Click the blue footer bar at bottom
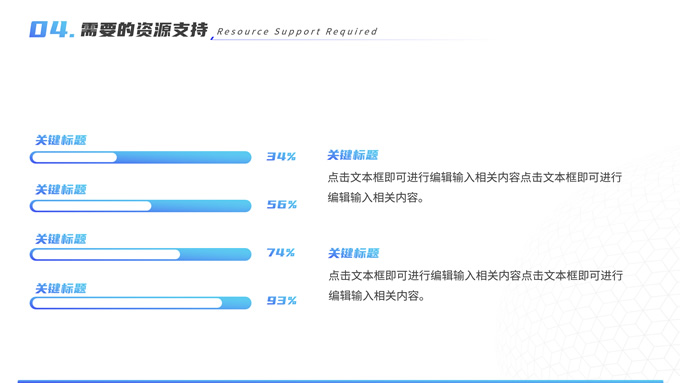The height and width of the screenshot is (383, 680). pos(340,381)
